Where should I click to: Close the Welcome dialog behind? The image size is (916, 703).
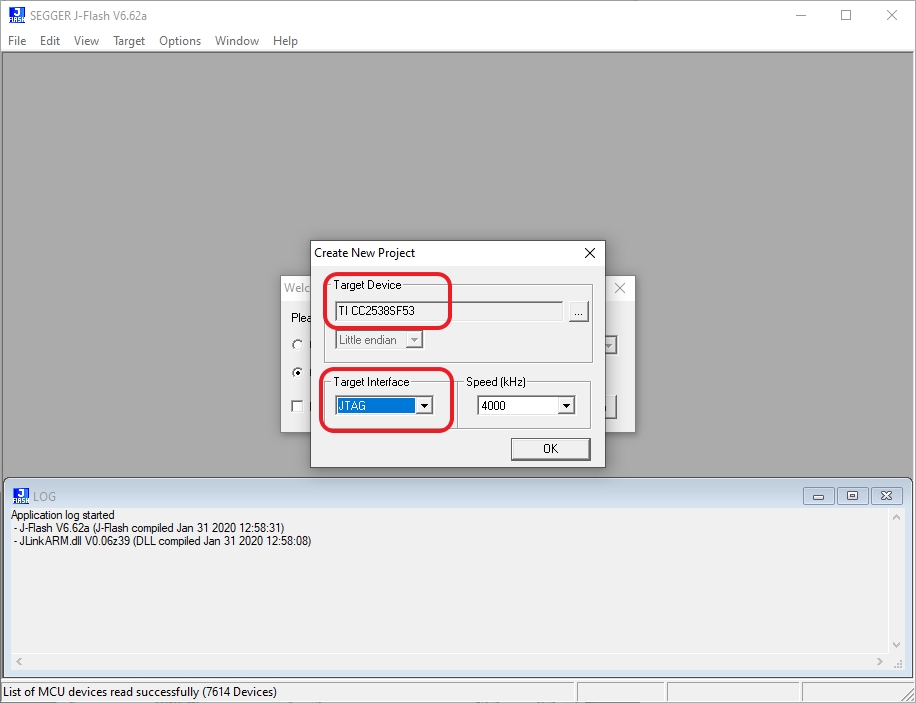pyautogui.click(x=620, y=288)
